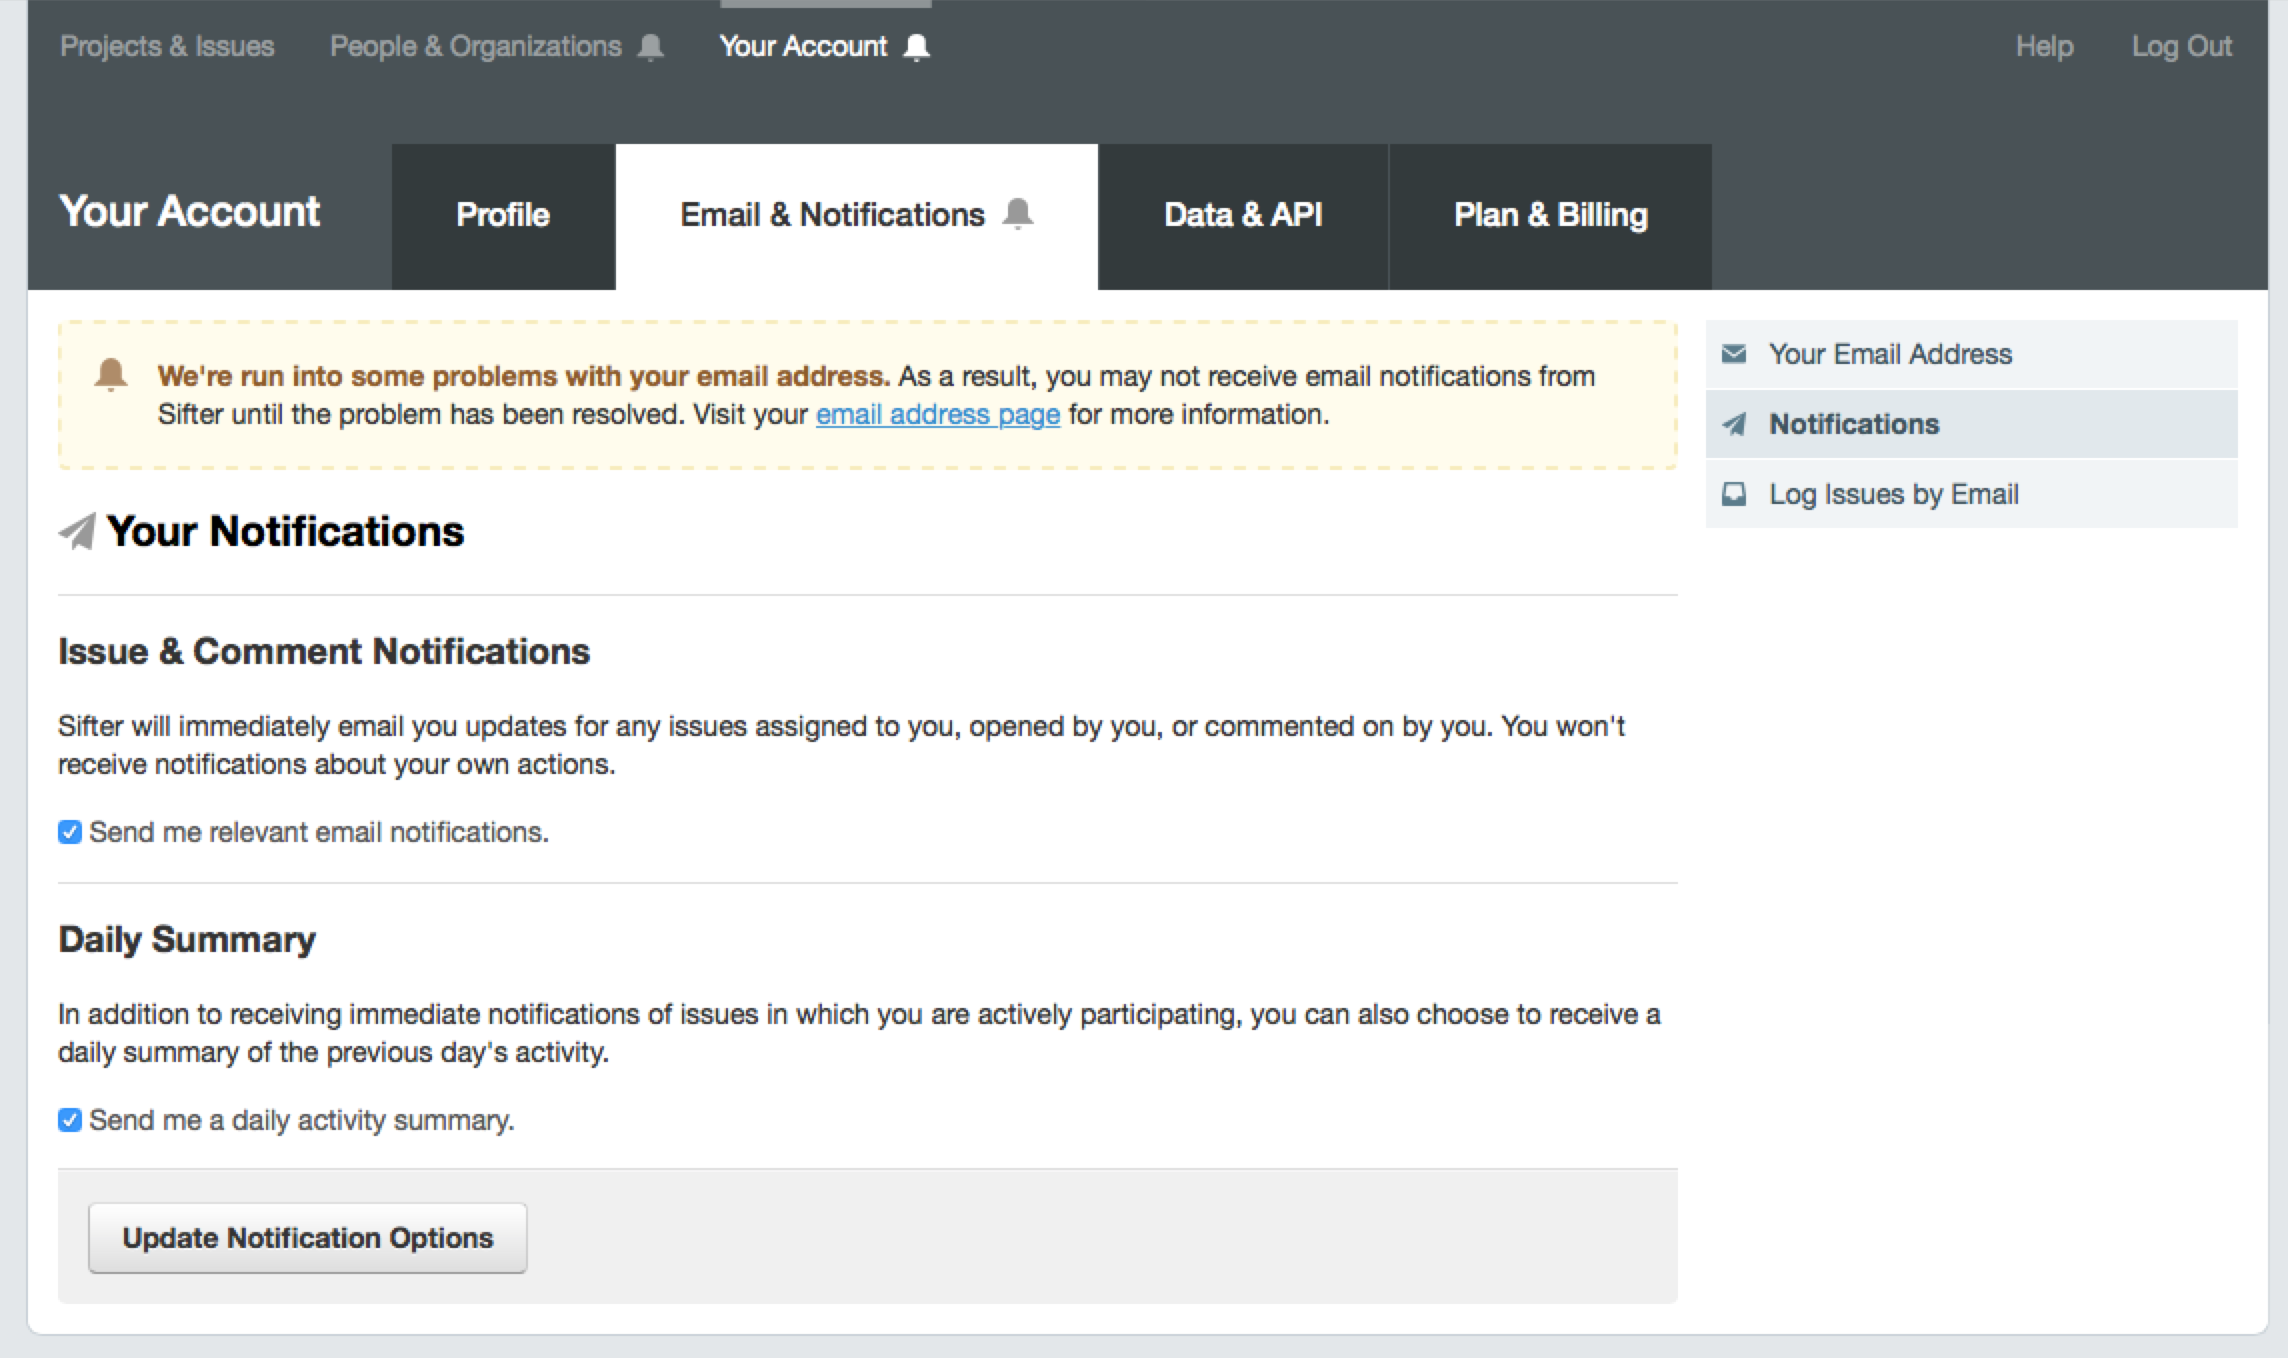2288x1358 pixels.
Task: Select Notifications in the sidebar
Action: pyautogui.click(x=1972, y=424)
